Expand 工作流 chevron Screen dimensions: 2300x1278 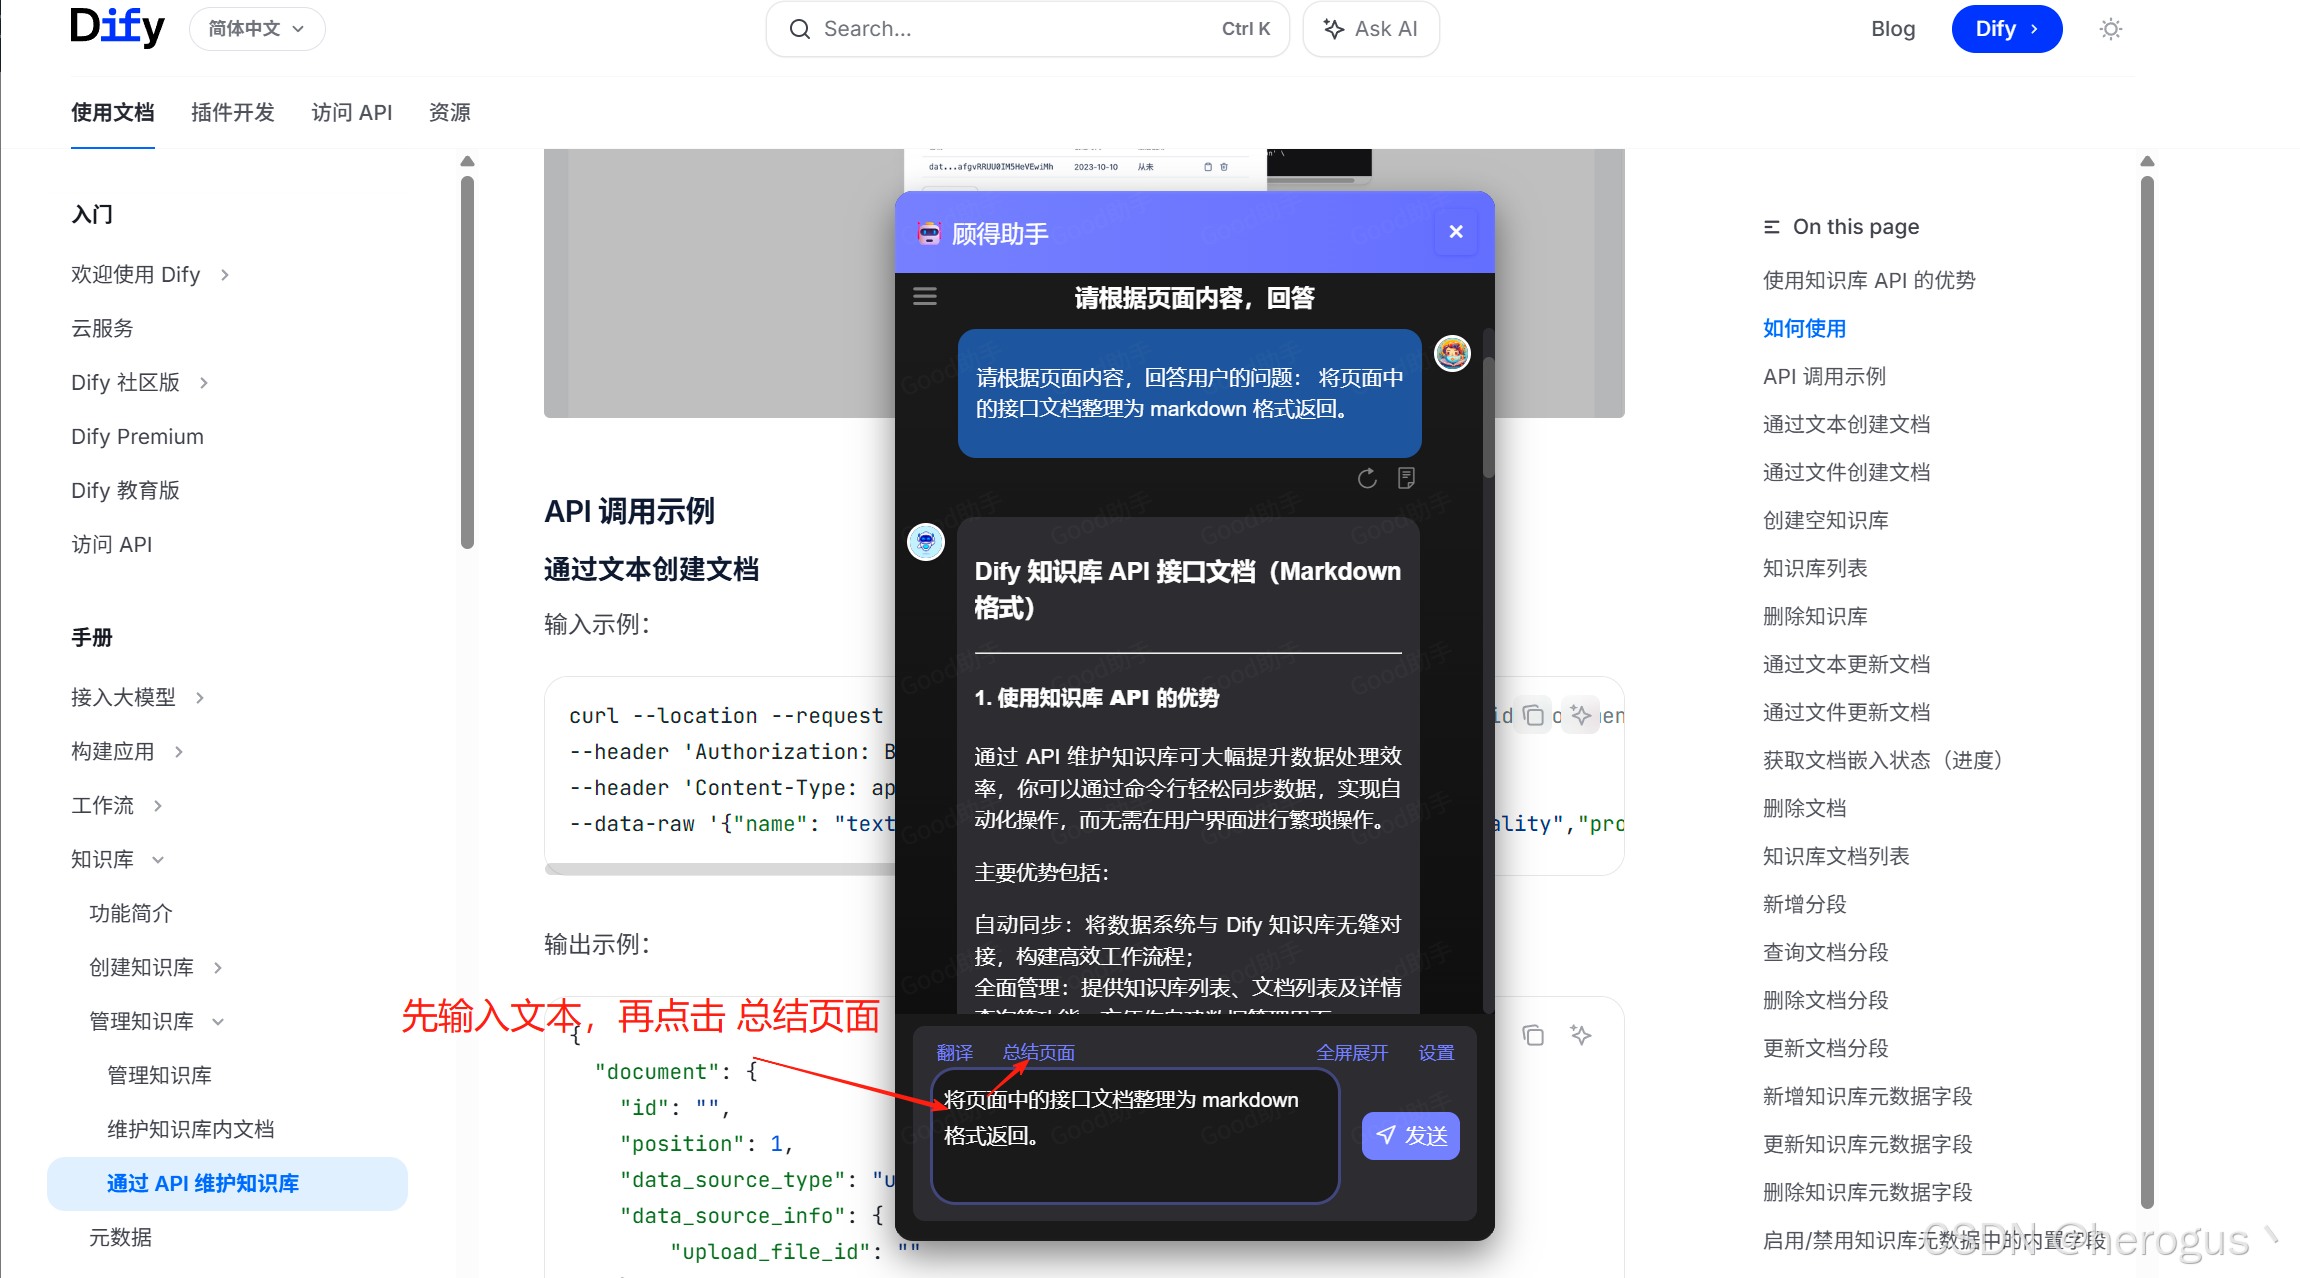pyautogui.click(x=158, y=806)
